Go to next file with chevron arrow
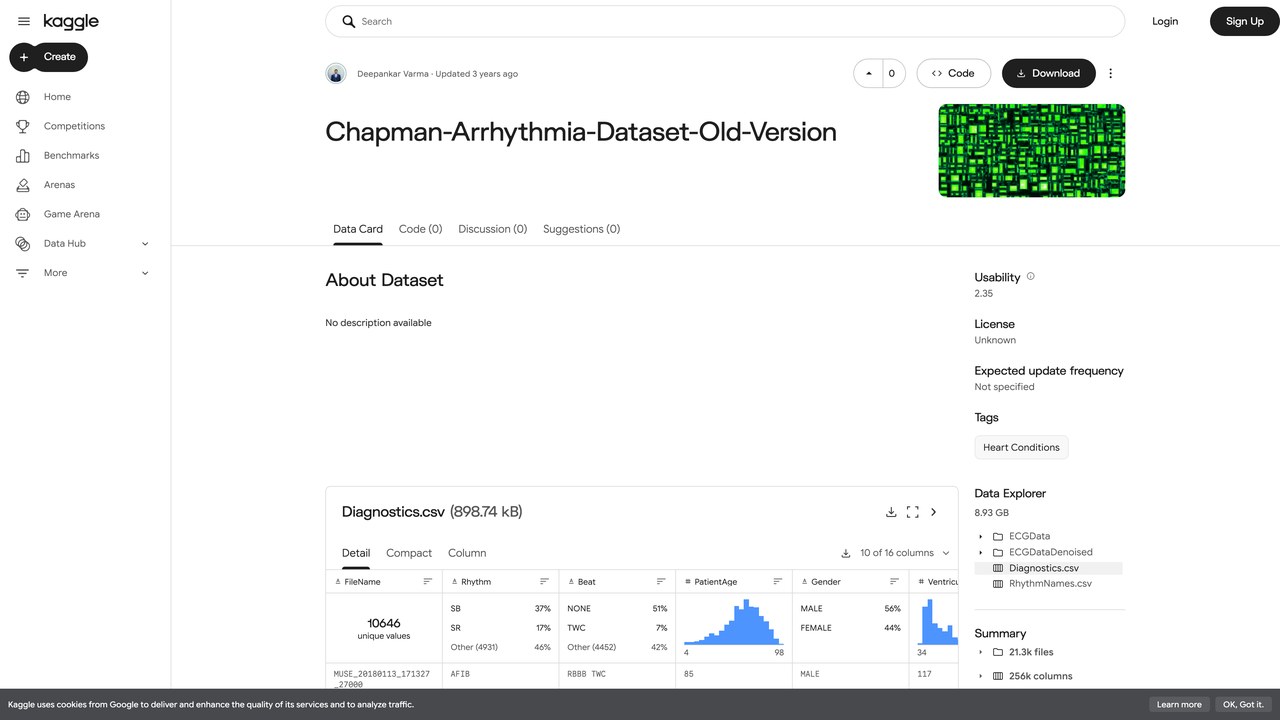 (934, 512)
